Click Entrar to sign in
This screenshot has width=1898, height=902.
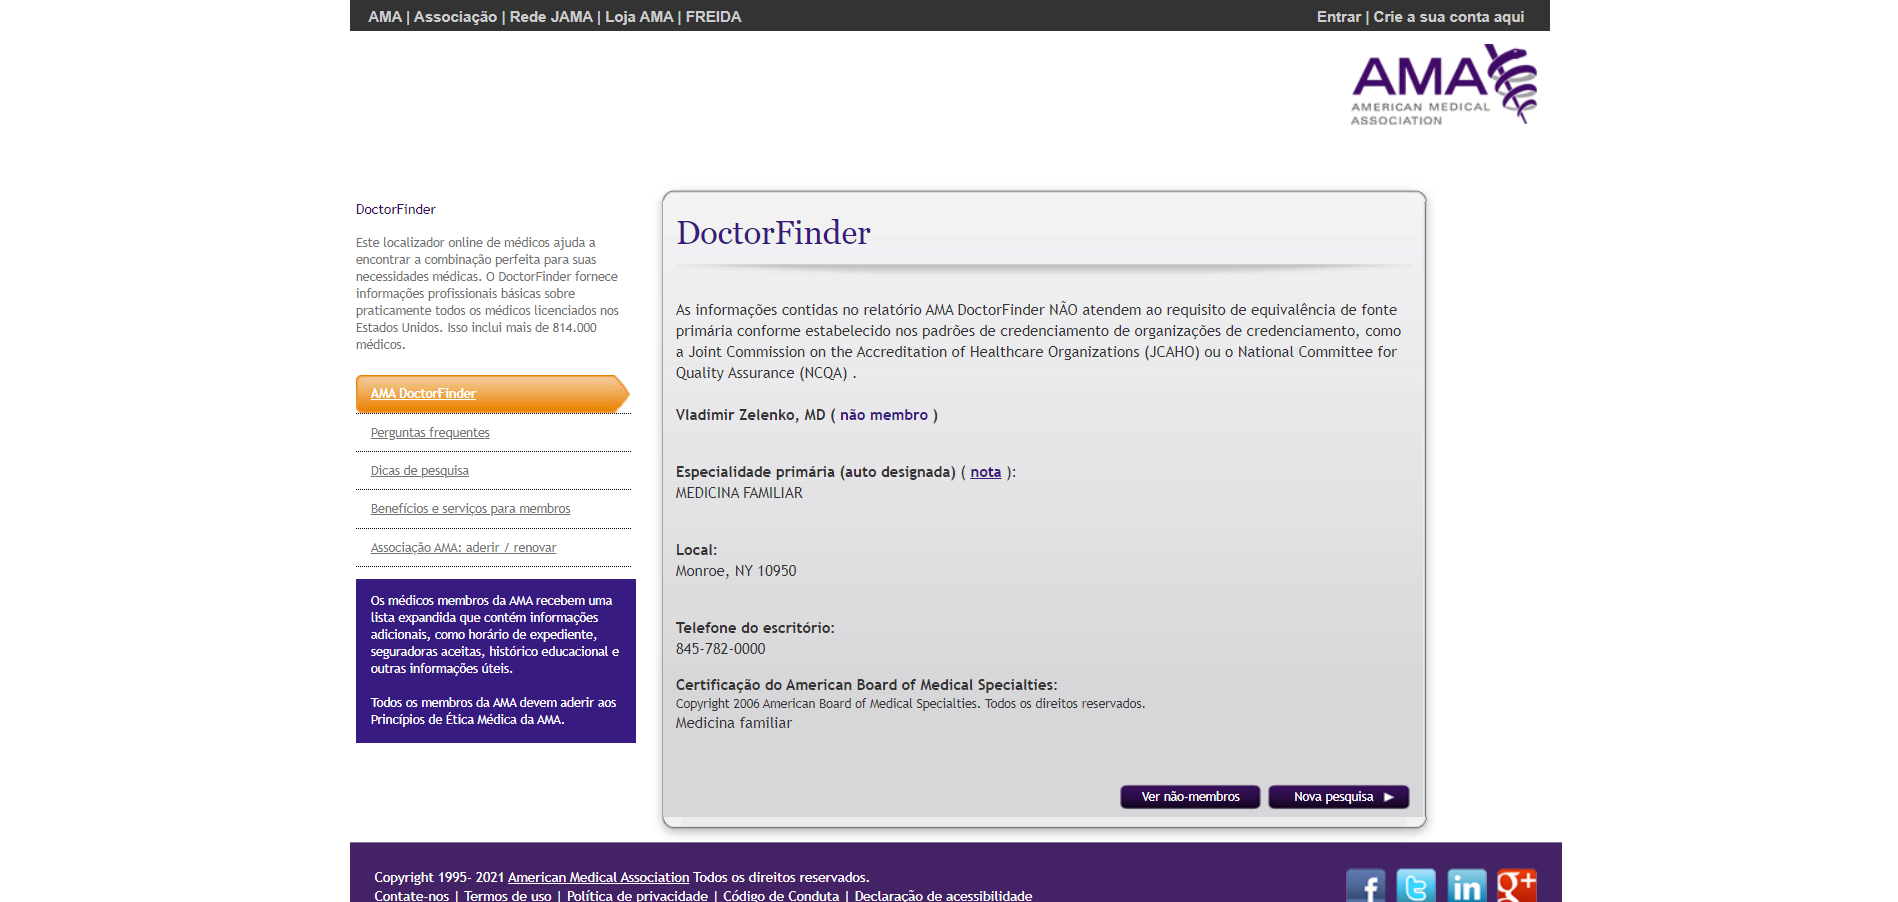(1339, 17)
